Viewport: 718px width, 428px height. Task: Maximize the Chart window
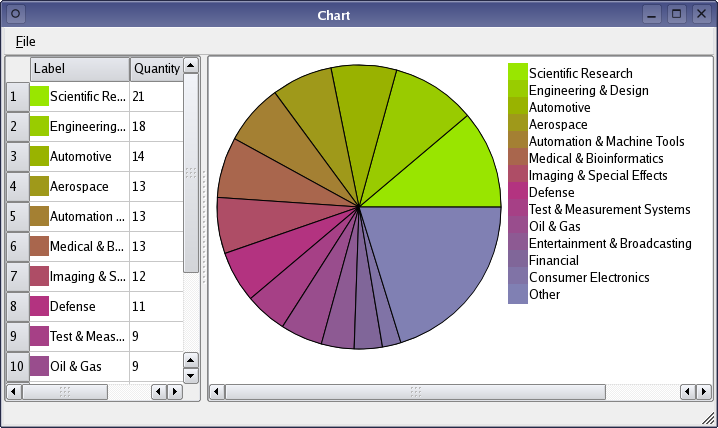click(x=676, y=14)
